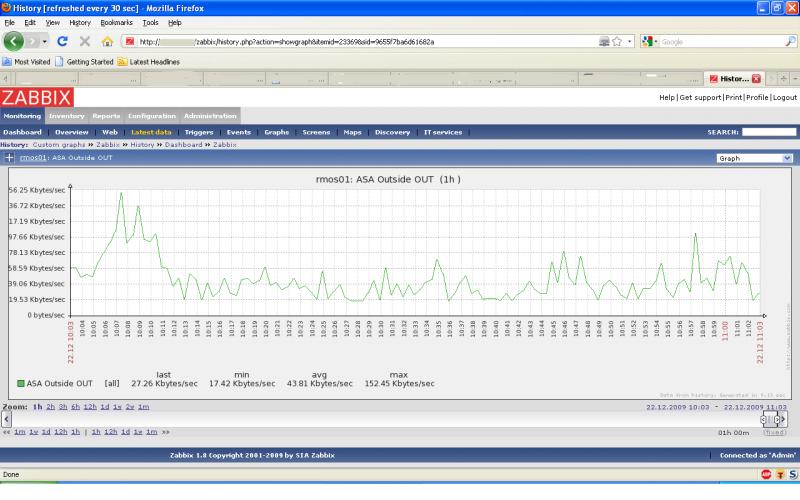Screen dimensions: 800x500
Task: Click the stop loading X icon
Action: click(x=85, y=42)
